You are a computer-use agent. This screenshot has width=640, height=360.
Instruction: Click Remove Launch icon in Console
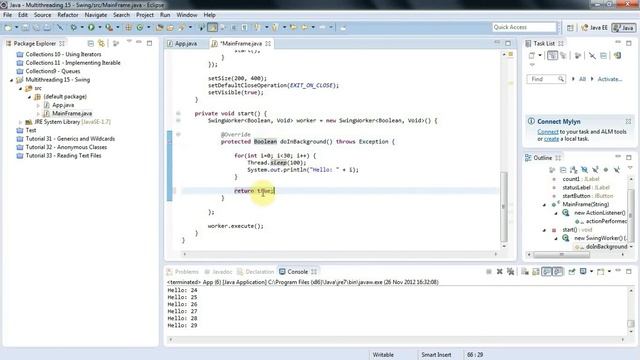[x=500, y=271]
